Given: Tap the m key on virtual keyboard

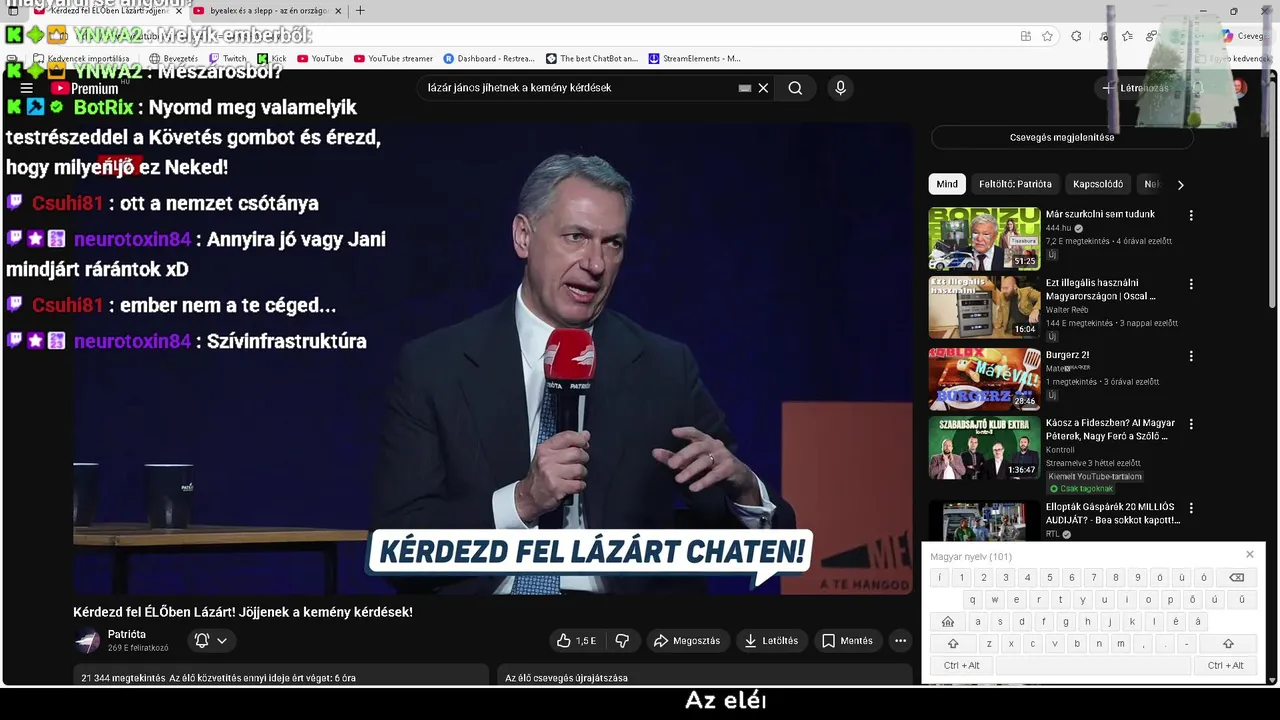Looking at the screenshot, I should (1121, 644).
